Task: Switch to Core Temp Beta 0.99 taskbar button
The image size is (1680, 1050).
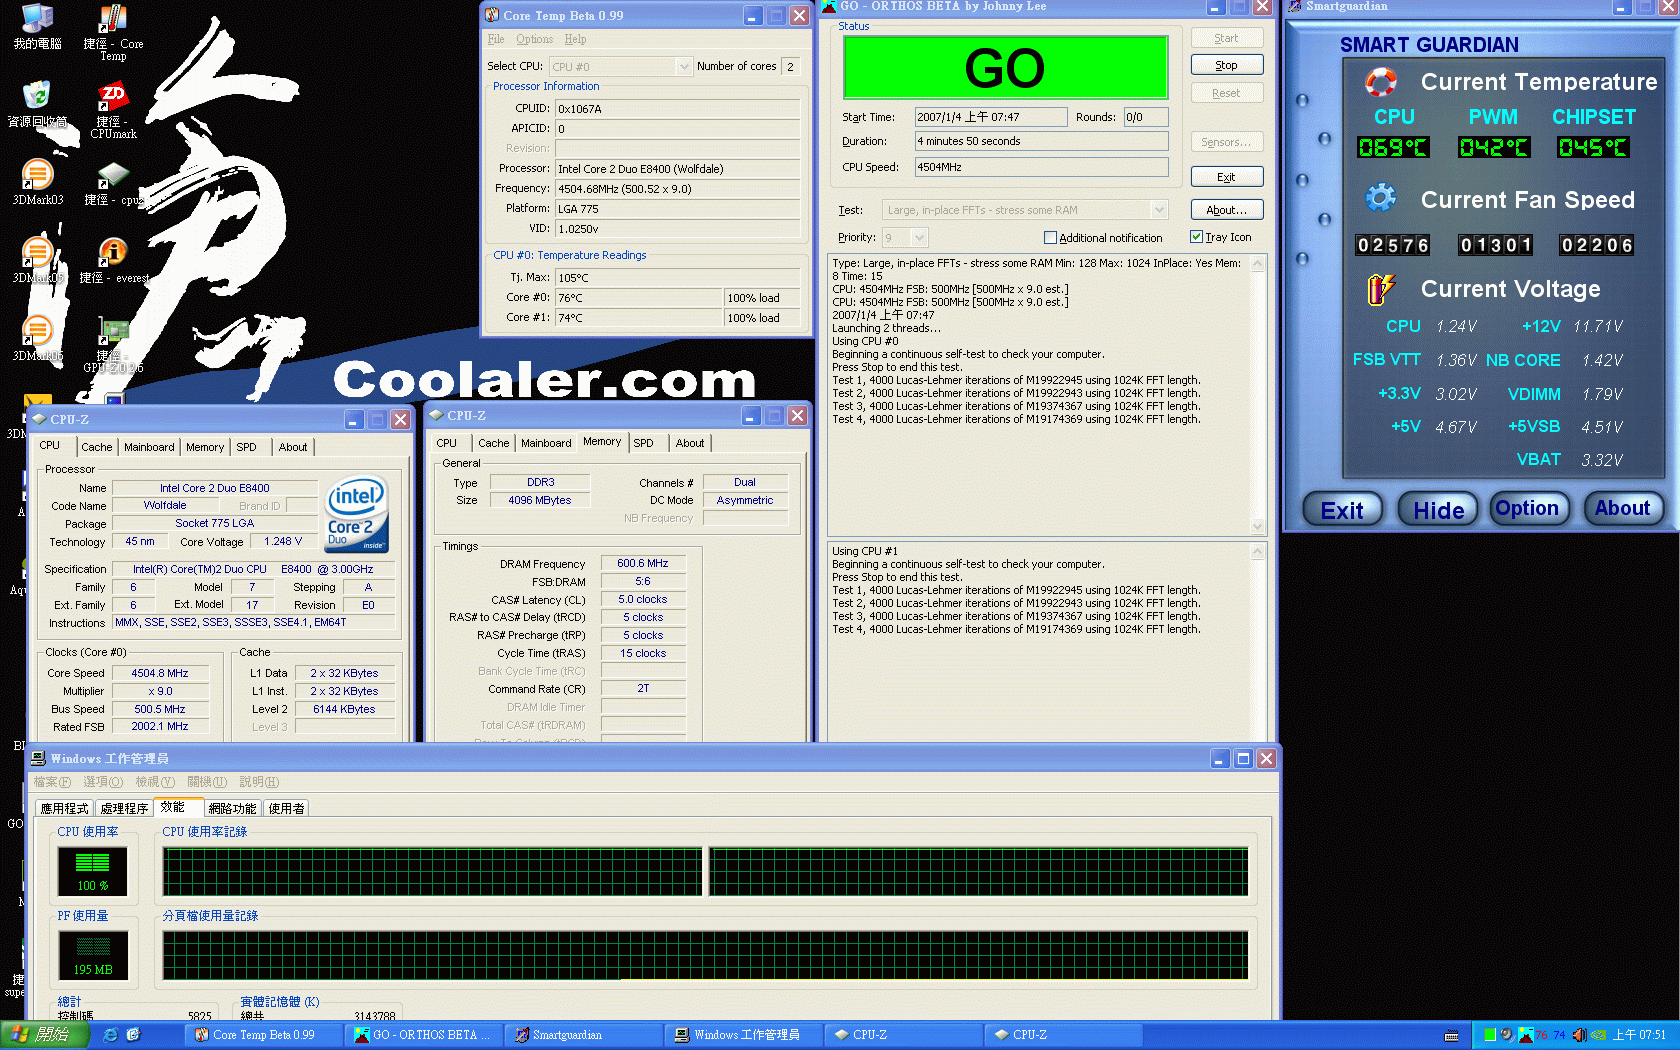Action: tap(262, 1035)
